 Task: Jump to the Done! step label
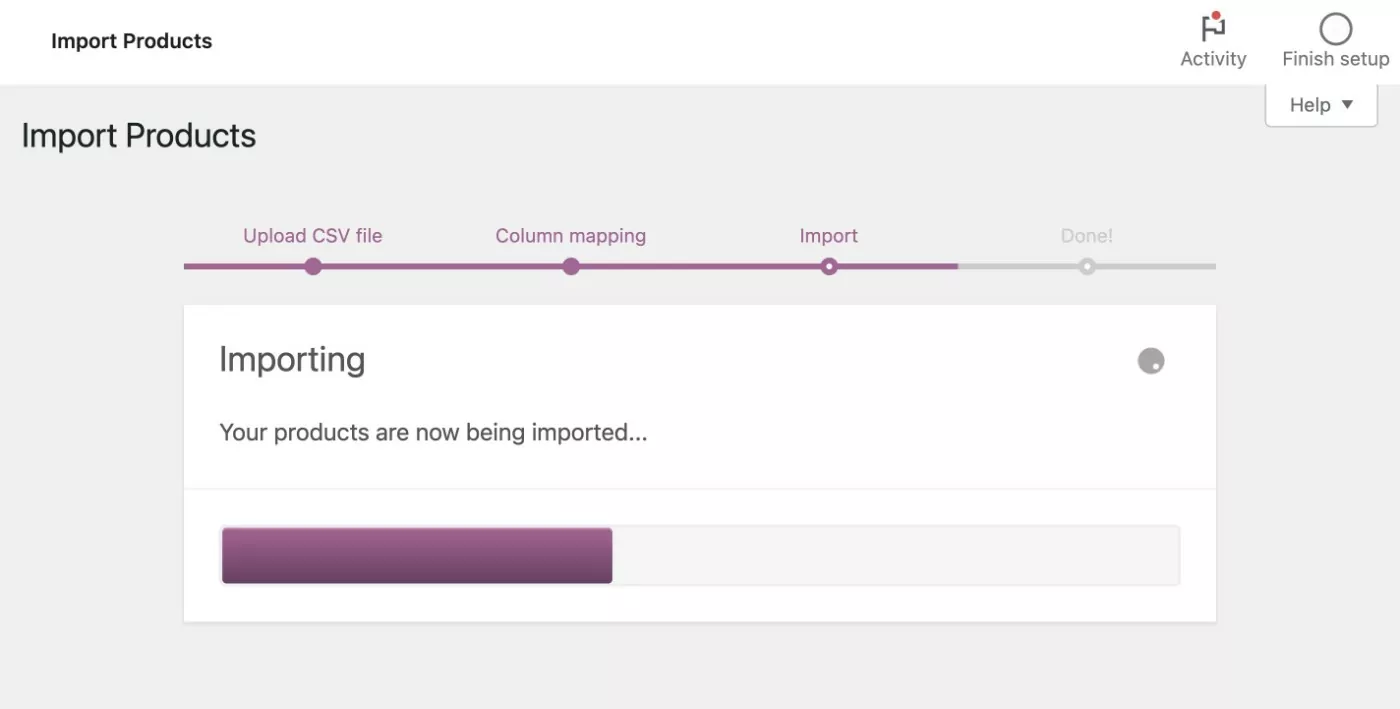1087,236
